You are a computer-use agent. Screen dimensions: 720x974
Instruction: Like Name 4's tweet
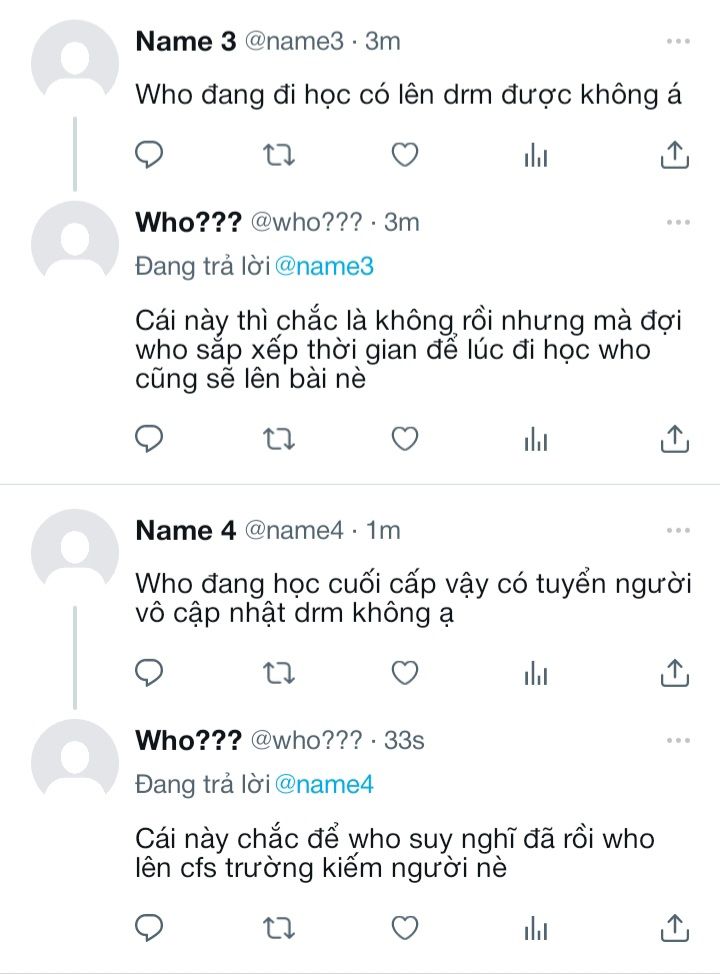(404, 674)
